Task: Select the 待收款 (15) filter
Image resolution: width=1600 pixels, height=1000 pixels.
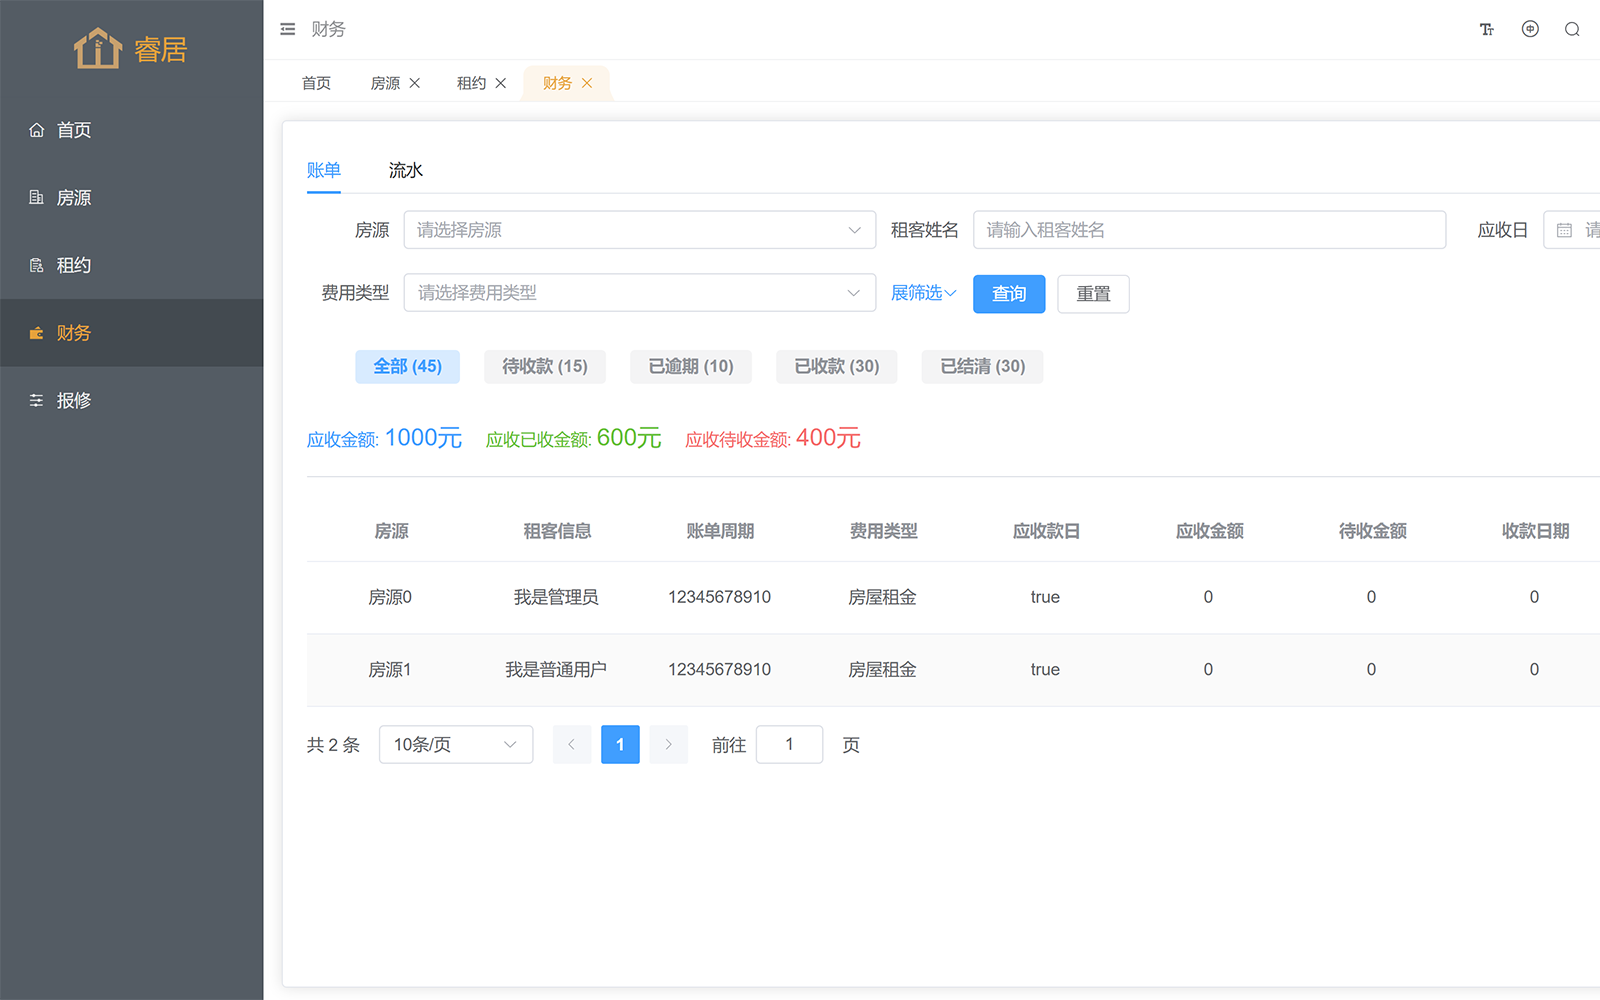Action: click(x=544, y=366)
